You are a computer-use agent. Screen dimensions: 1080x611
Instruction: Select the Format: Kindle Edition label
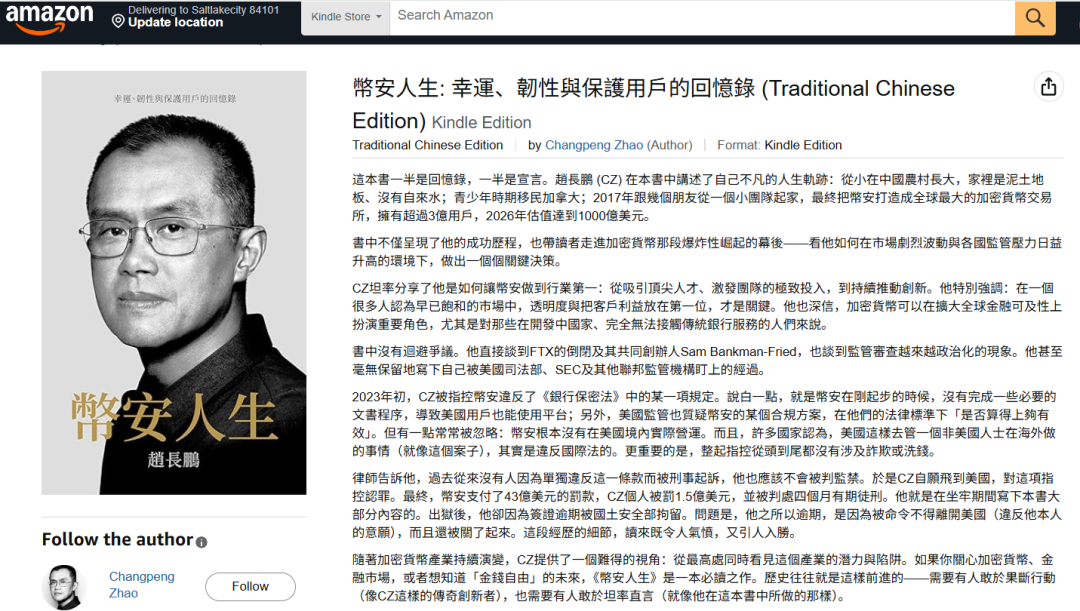[x=779, y=145]
